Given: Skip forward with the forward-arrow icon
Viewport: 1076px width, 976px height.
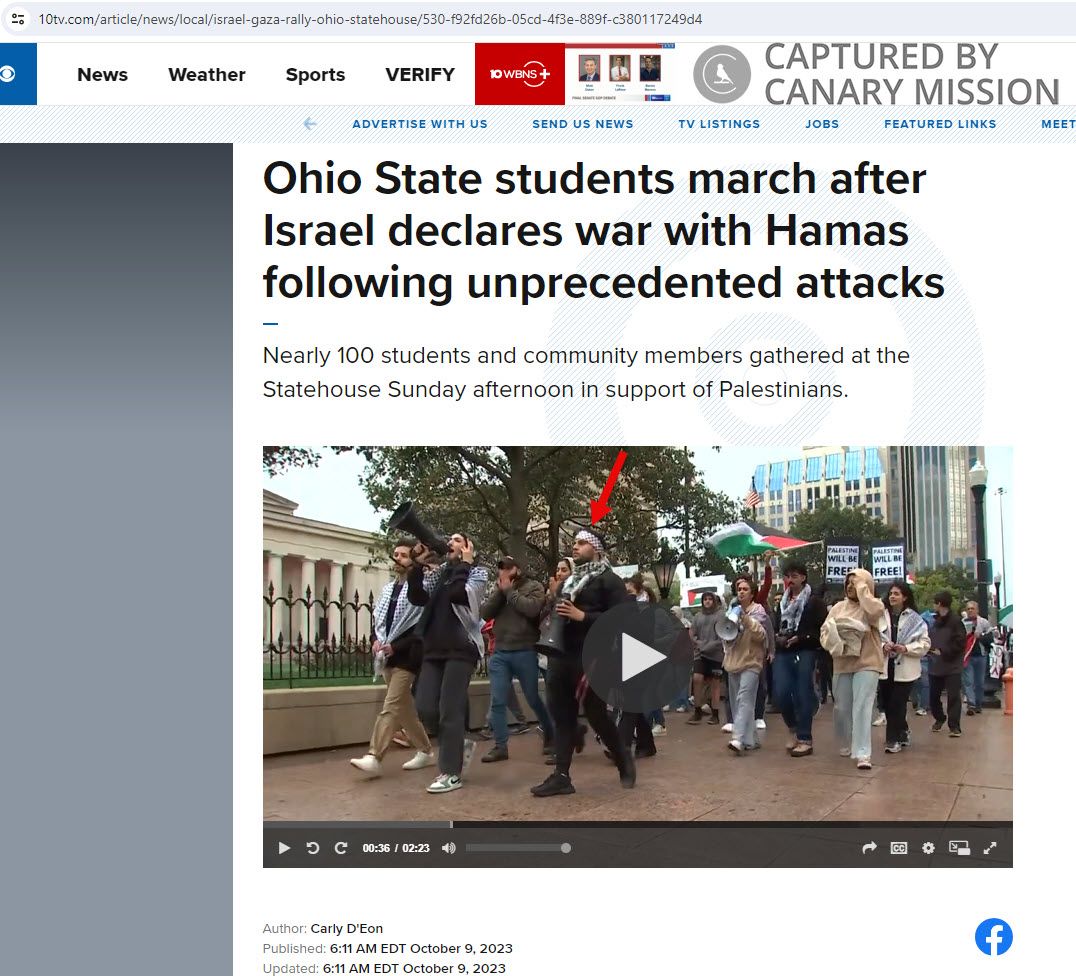Looking at the screenshot, I should pos(340,848).
